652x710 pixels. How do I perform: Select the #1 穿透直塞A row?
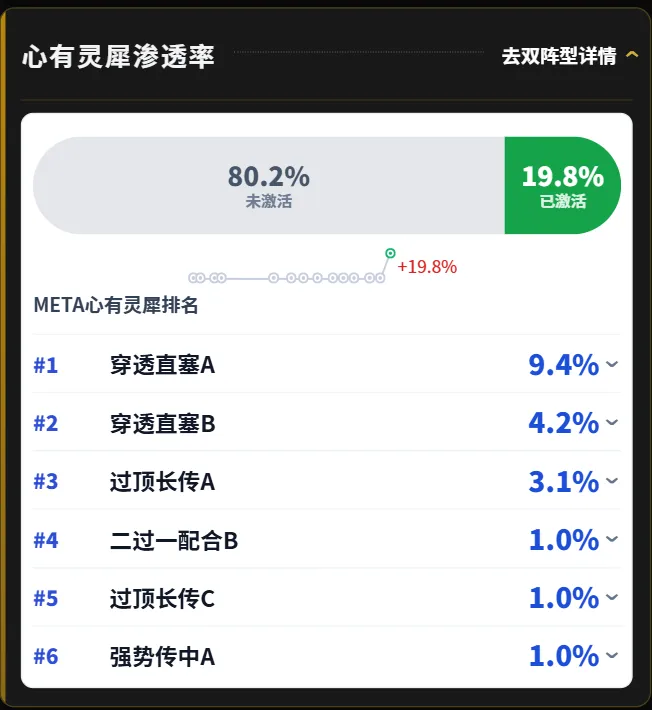pyautogui.click(x=326, y=365)
